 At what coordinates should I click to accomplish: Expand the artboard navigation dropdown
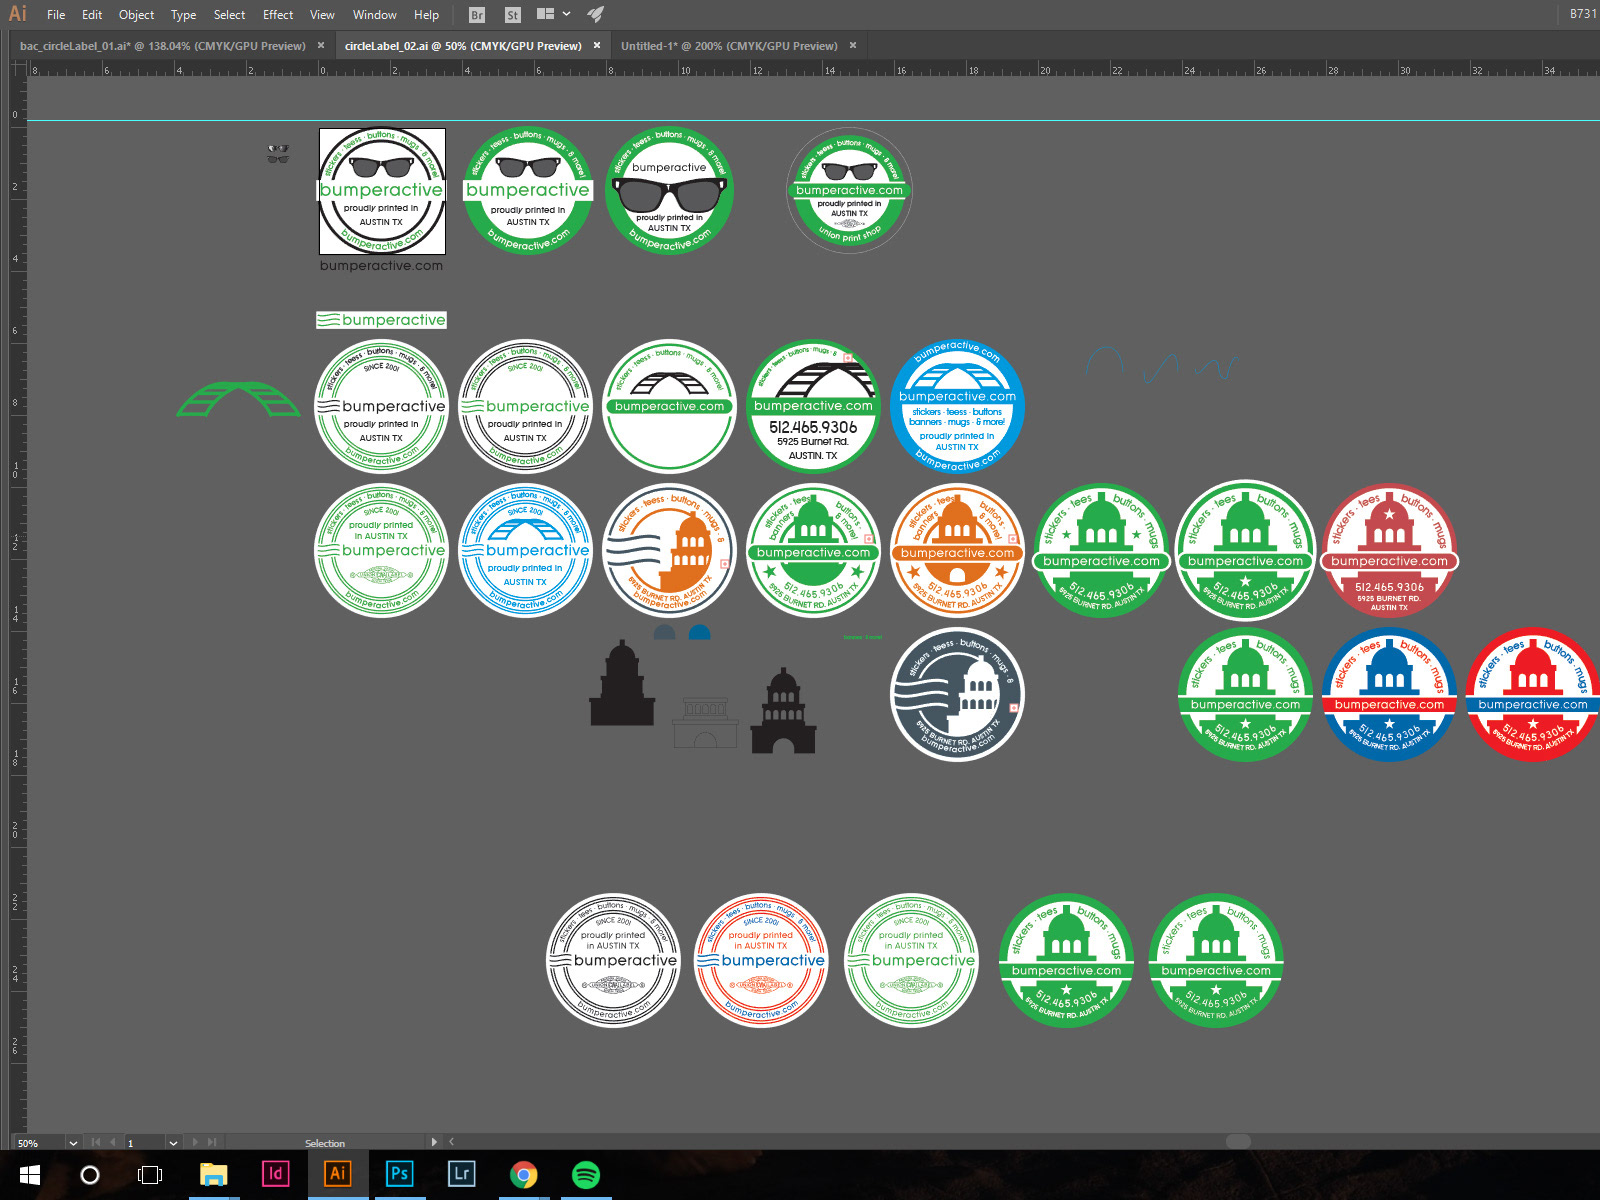tap(173, 1143)
